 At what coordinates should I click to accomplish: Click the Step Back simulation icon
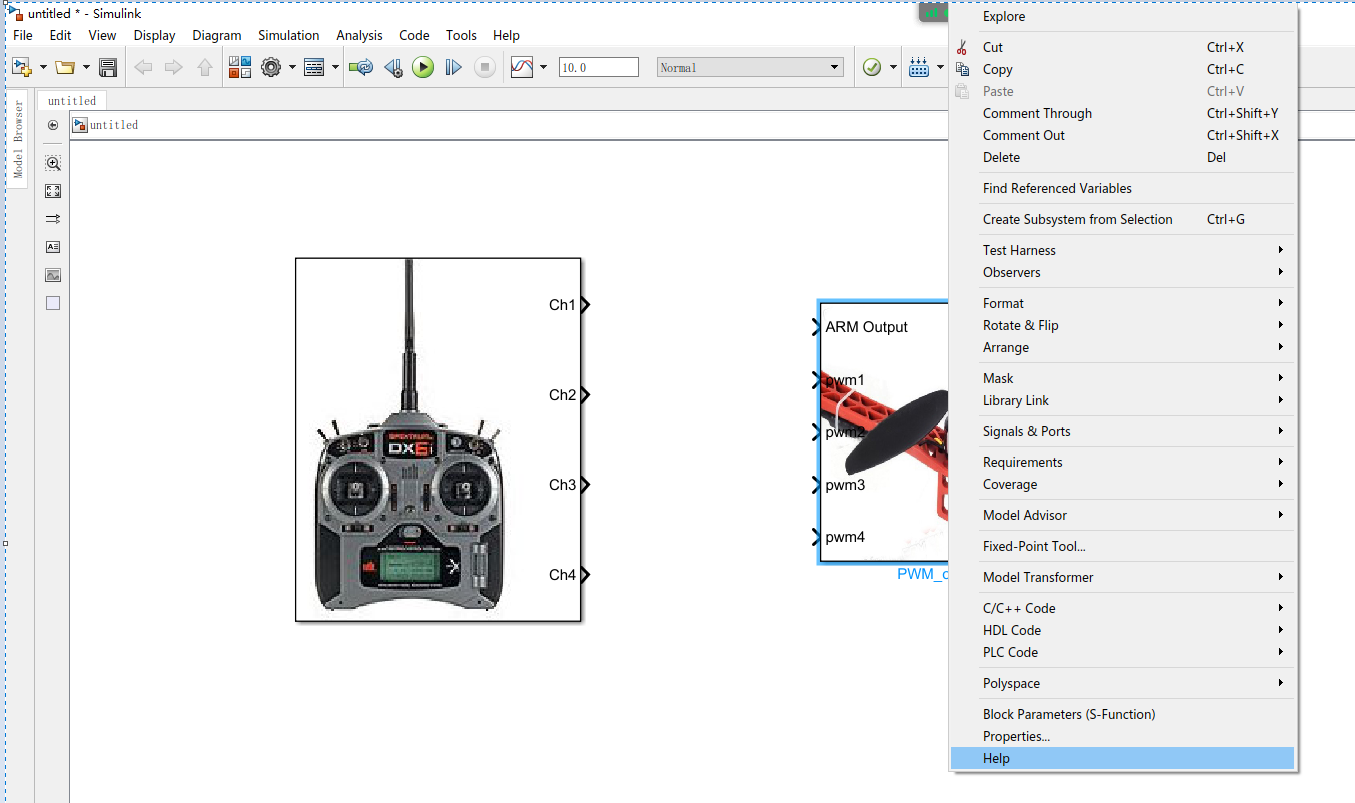(392, 67)
